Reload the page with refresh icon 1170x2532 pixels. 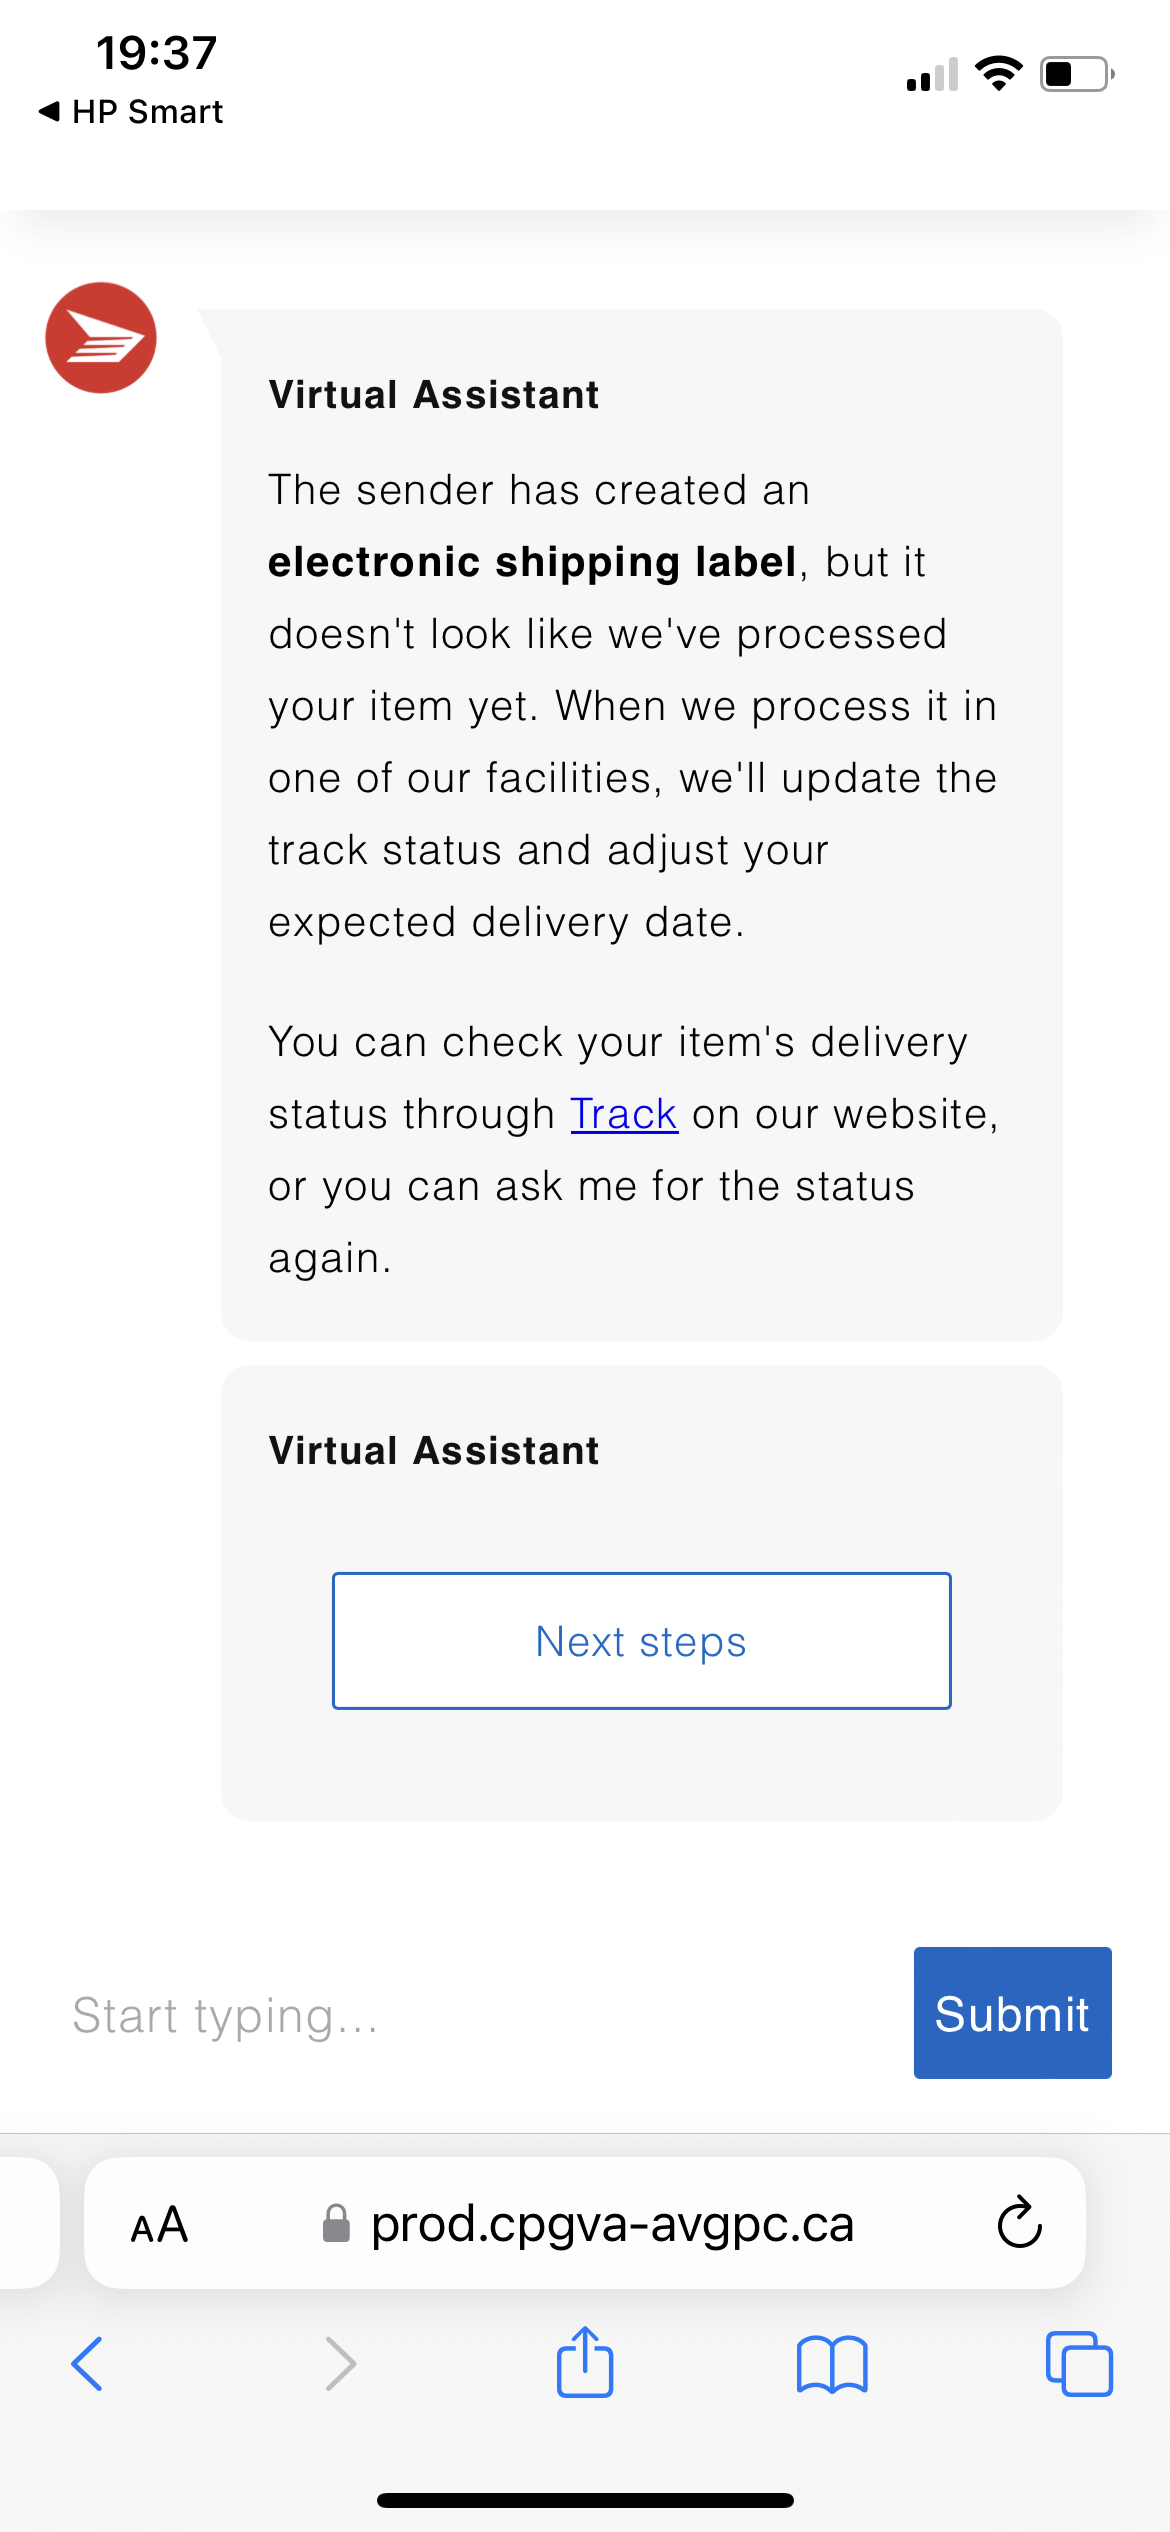[x=1020, y=2223]
